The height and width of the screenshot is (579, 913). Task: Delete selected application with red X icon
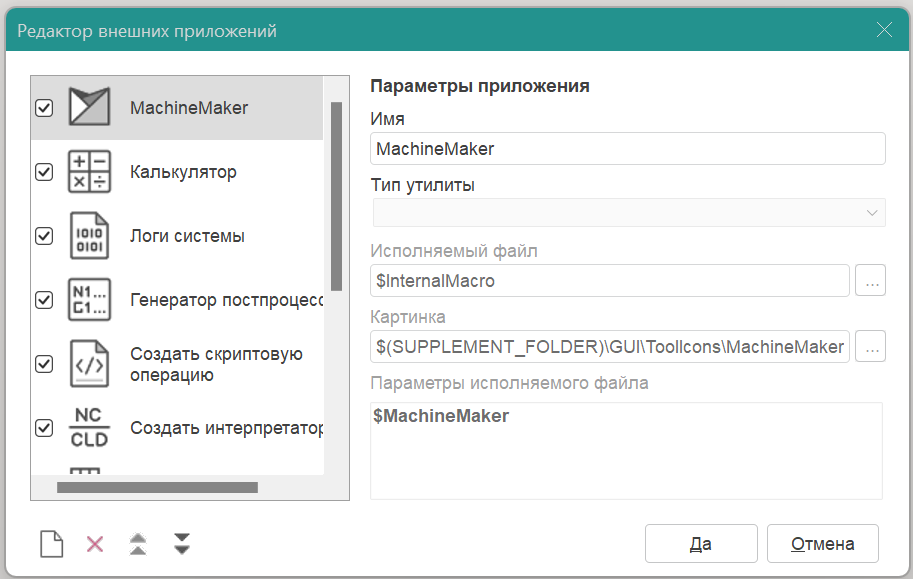tap(95, 544)
